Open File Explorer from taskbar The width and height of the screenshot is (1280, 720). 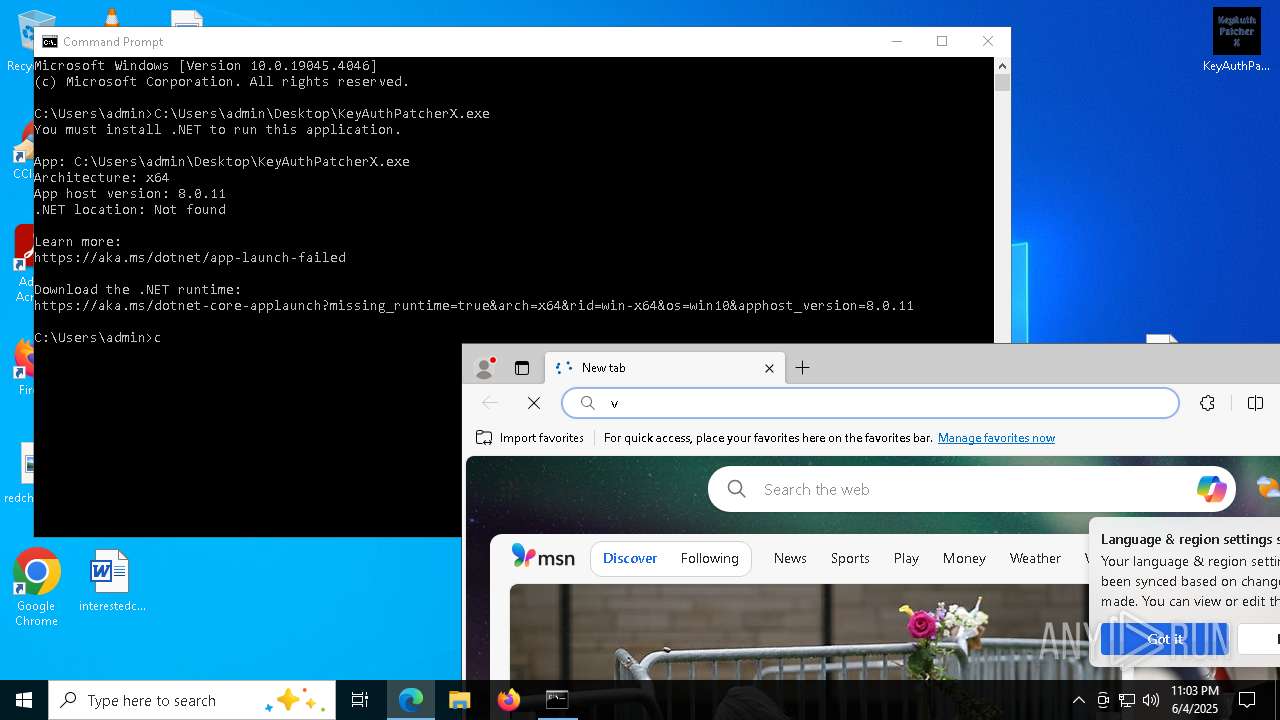point(459,700)
